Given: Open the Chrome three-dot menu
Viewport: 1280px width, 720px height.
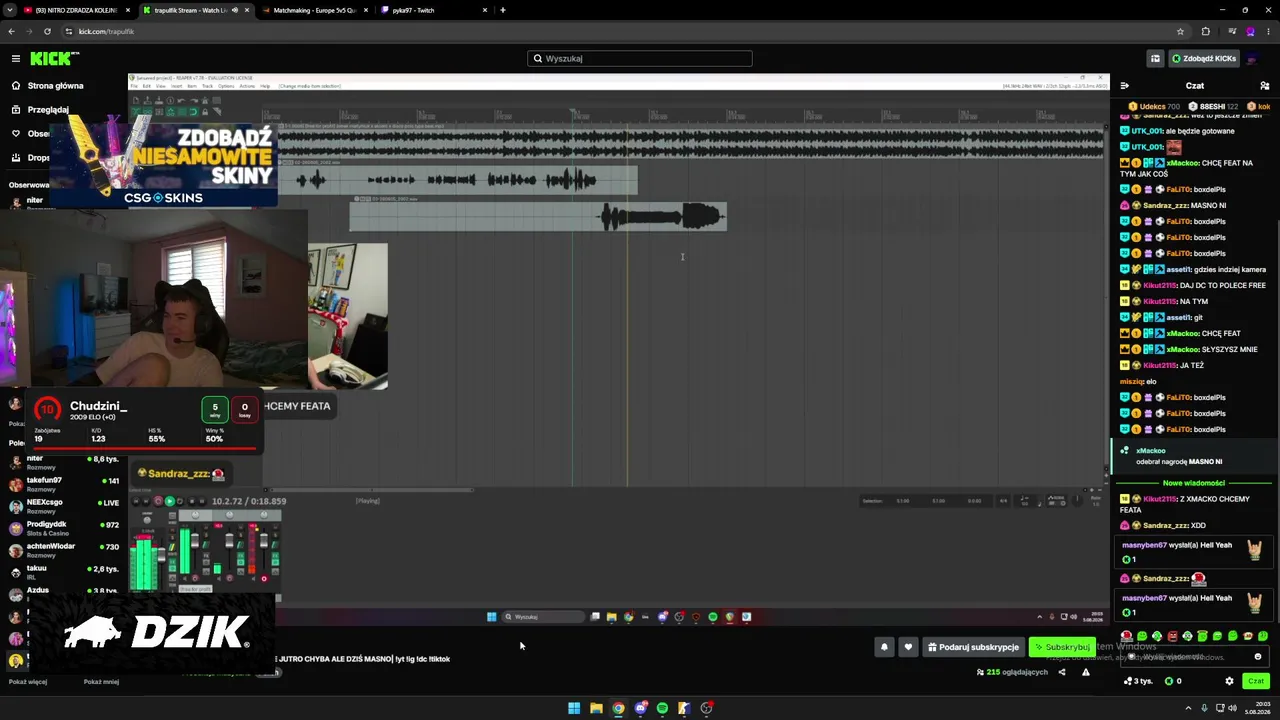Looking at the screenshot, I should (1268, 31).
